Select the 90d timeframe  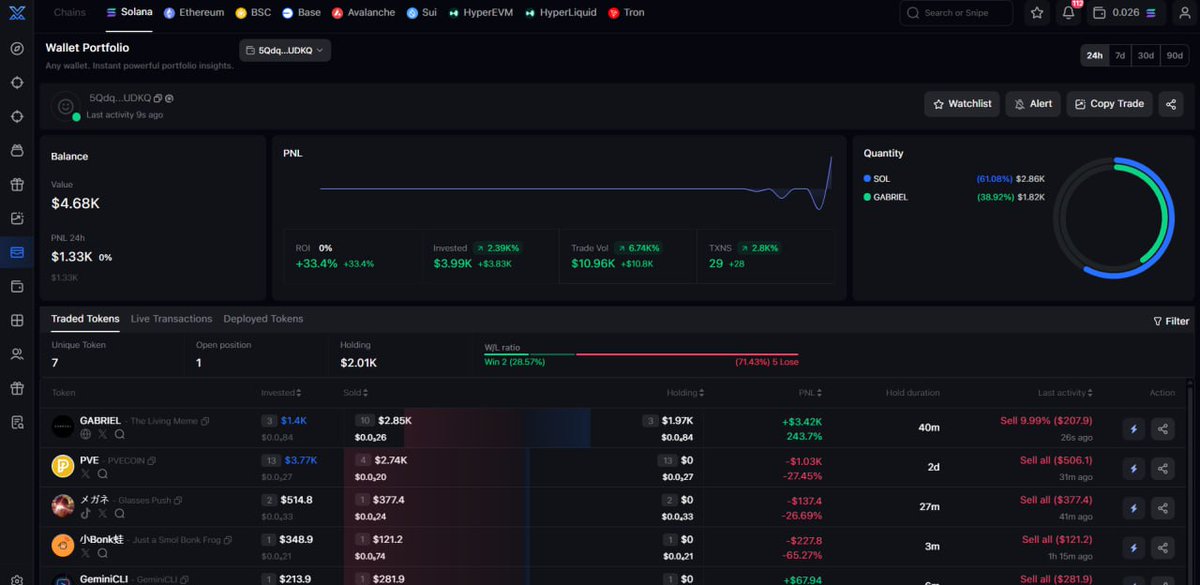pyautogui.click(x=1174, y=56)
